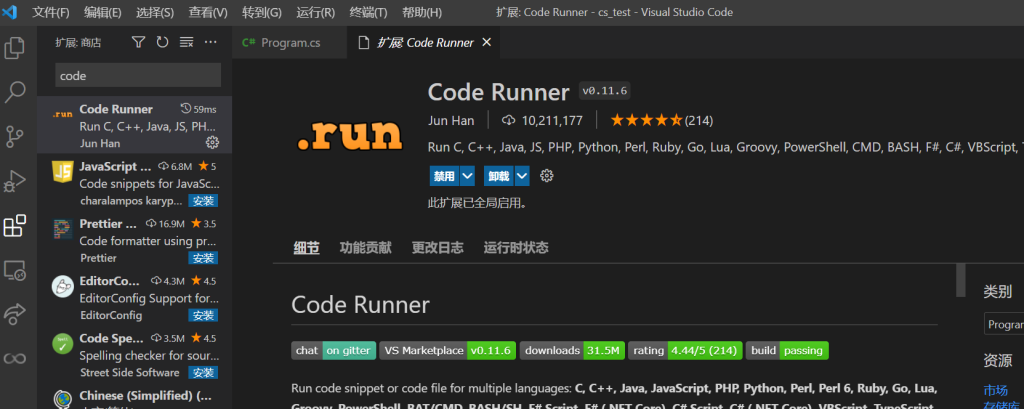The height and width of the screenshot is (409, 1024).
Task: Open the 文件(F) menu
Action: [51, 12]
